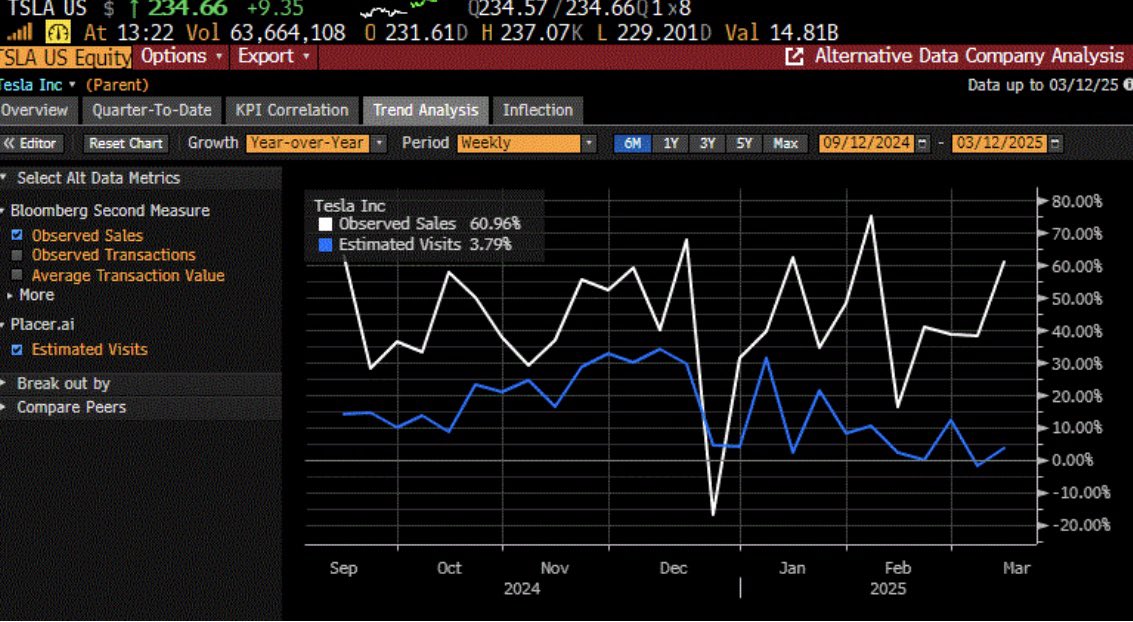The width and height of the screenshot is (1133, 622).
Task: Select the 5Y range button
Action: pyautogui.click(x=744, y=144)
